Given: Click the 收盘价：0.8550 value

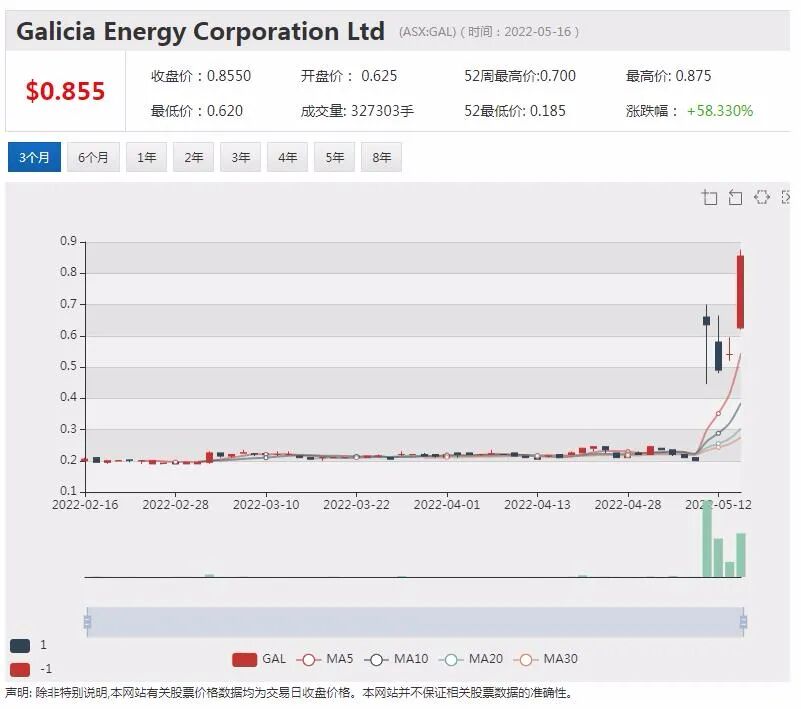Looking at the screenshot, I should coord(201,76).
